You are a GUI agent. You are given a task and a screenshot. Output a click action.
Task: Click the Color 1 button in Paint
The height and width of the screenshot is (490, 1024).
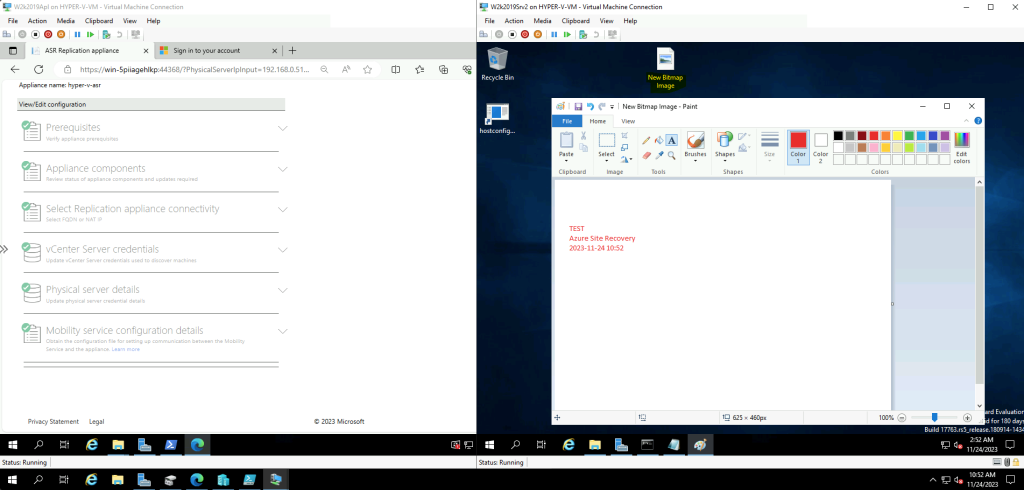point(798,147)
